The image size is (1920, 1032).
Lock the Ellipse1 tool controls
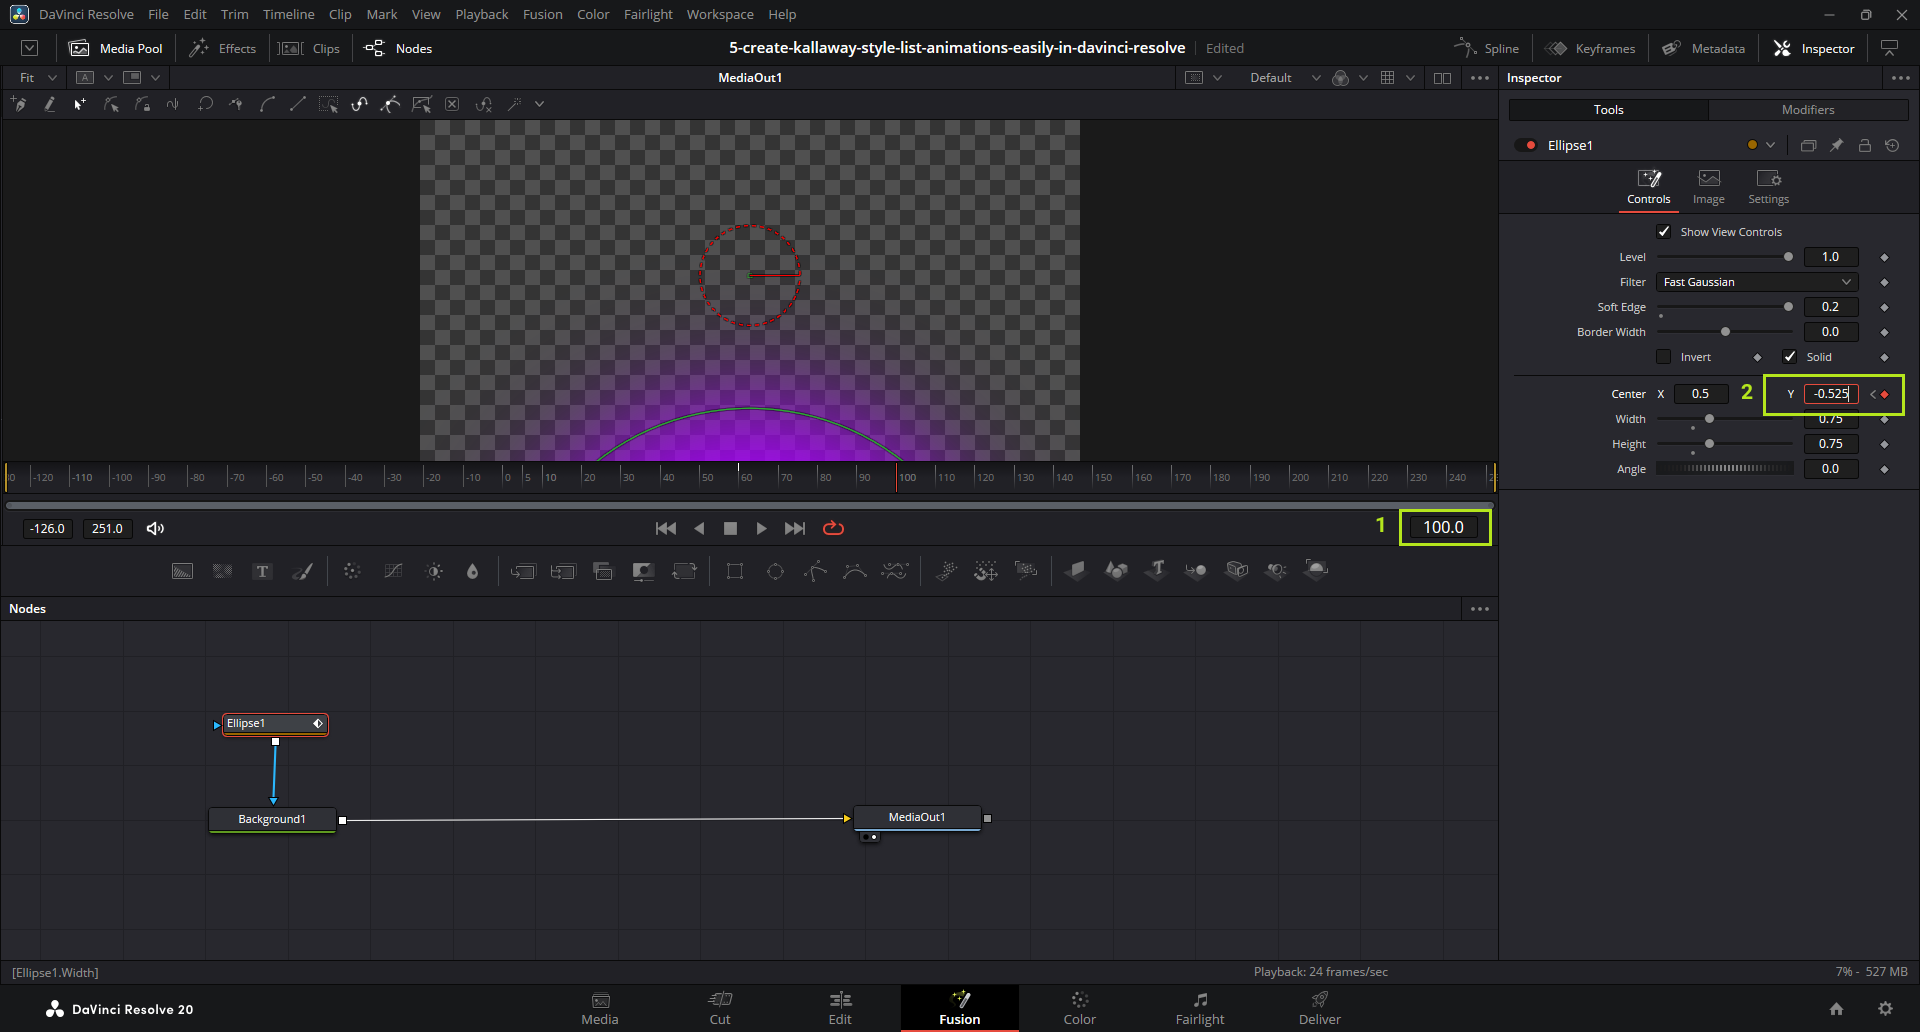[1864, 145]
